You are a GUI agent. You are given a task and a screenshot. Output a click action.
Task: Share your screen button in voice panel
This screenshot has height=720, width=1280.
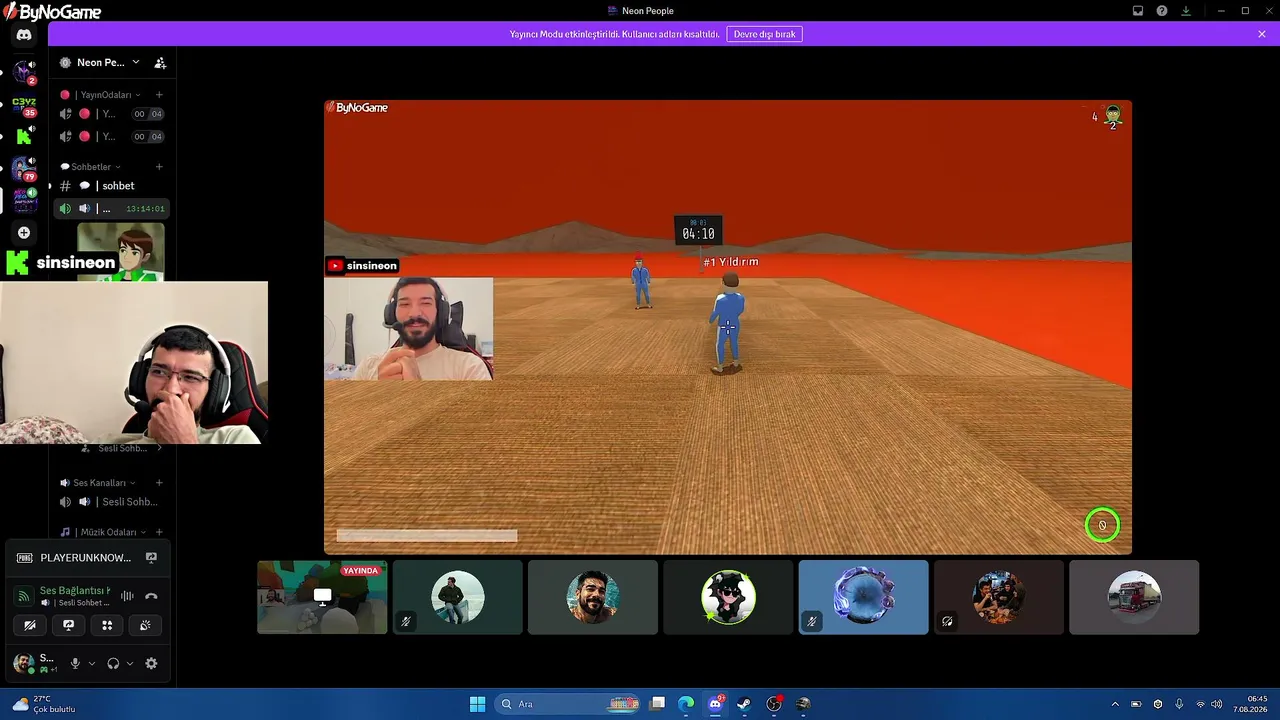tap(68, 625)
